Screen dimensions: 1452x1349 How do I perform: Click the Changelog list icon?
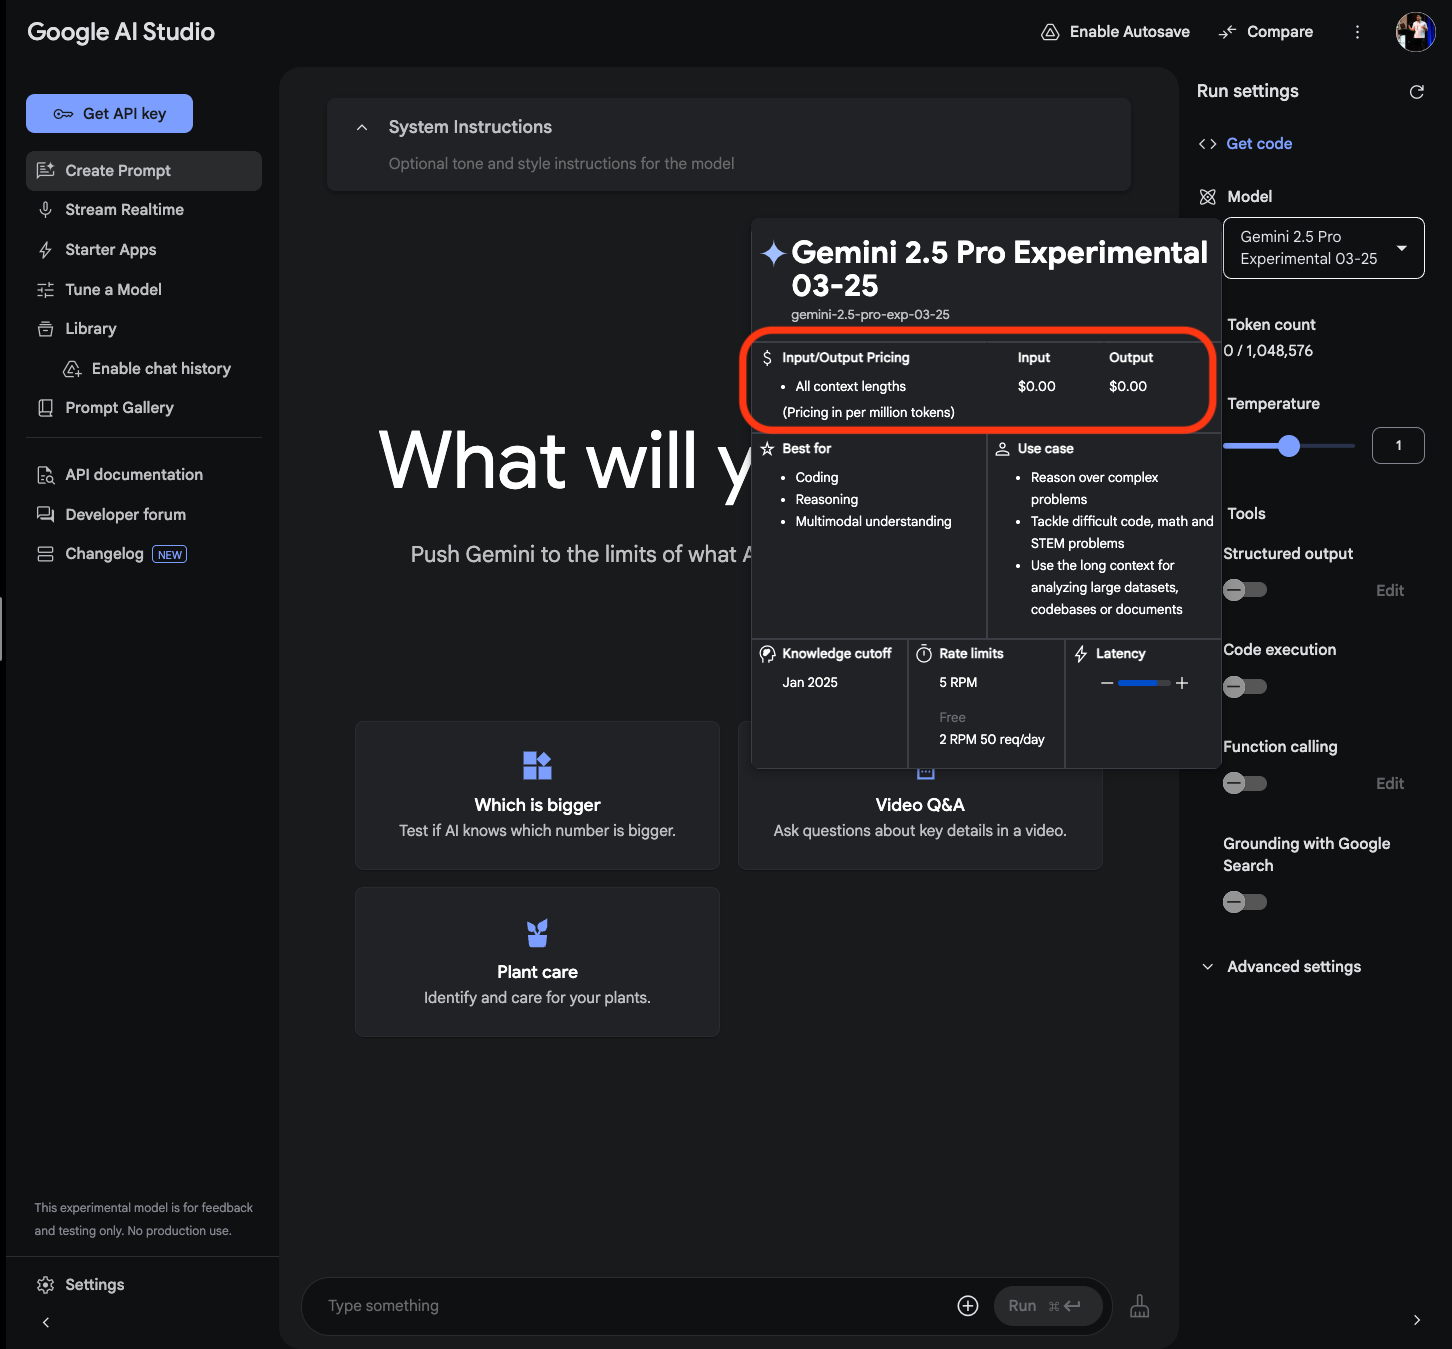click(x=45, y=554)
